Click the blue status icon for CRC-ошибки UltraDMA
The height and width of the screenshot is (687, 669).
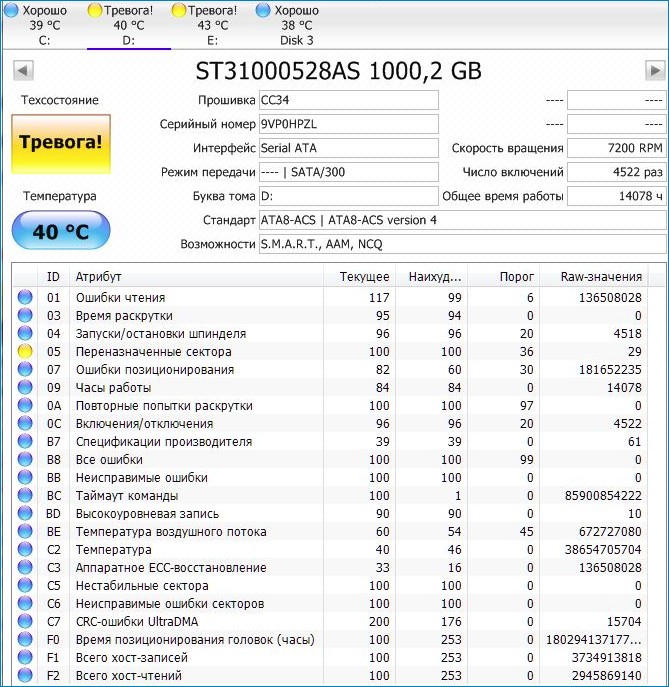click(25, 622)
